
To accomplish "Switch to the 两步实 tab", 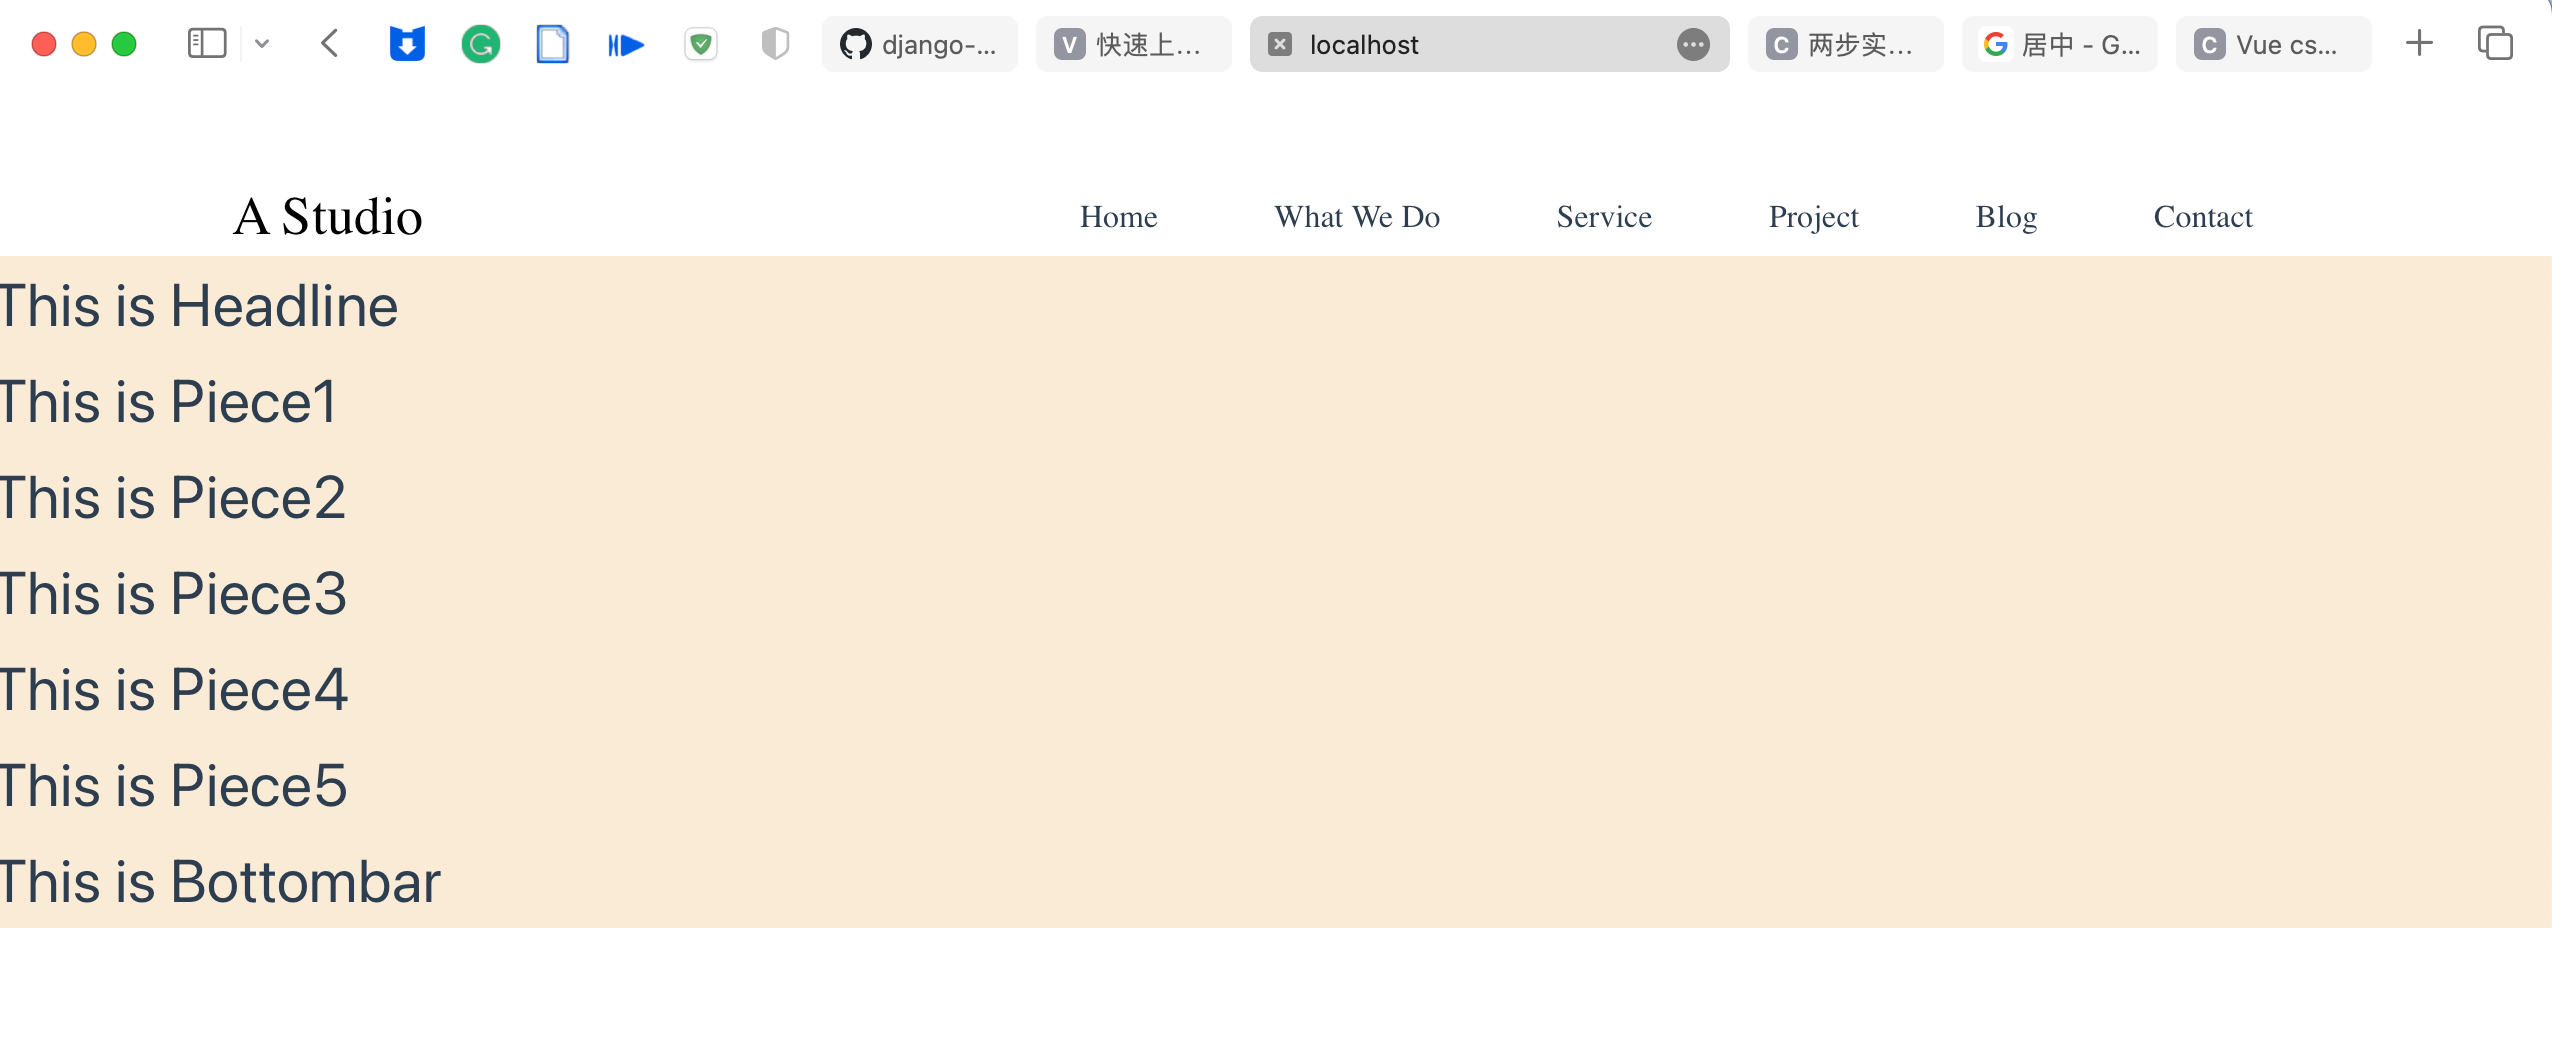I will point(1846,44).
